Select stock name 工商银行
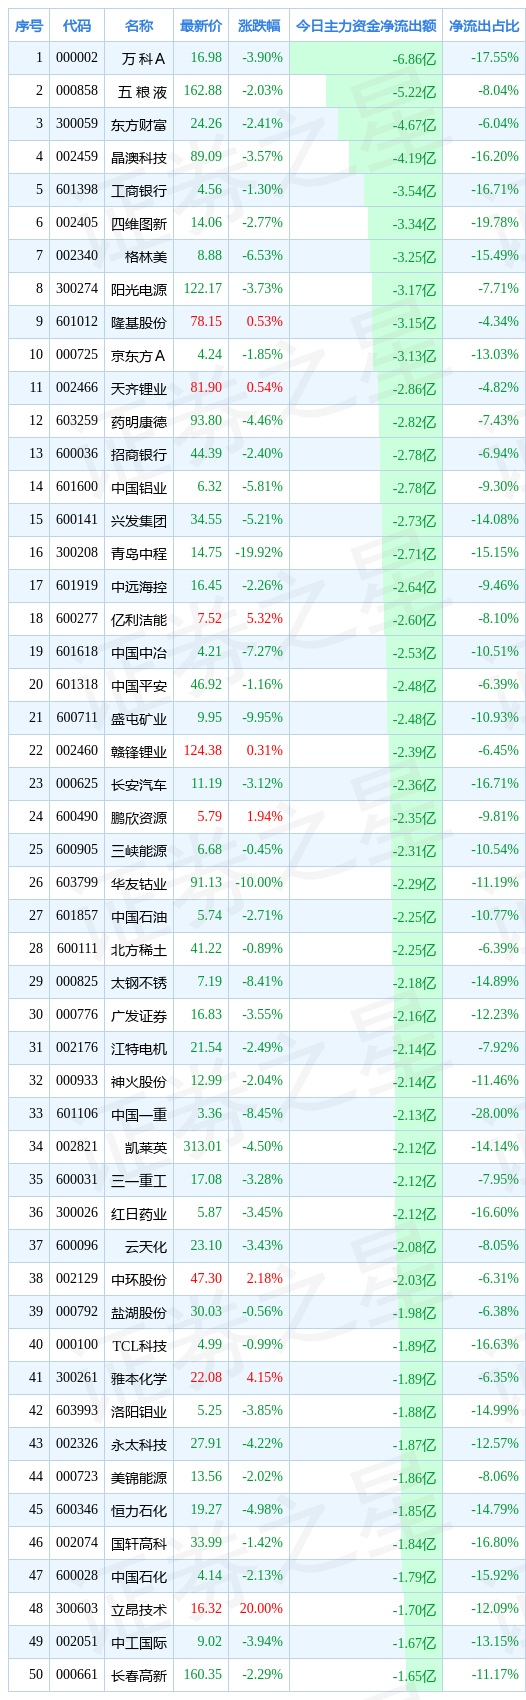 click(139, 191)
